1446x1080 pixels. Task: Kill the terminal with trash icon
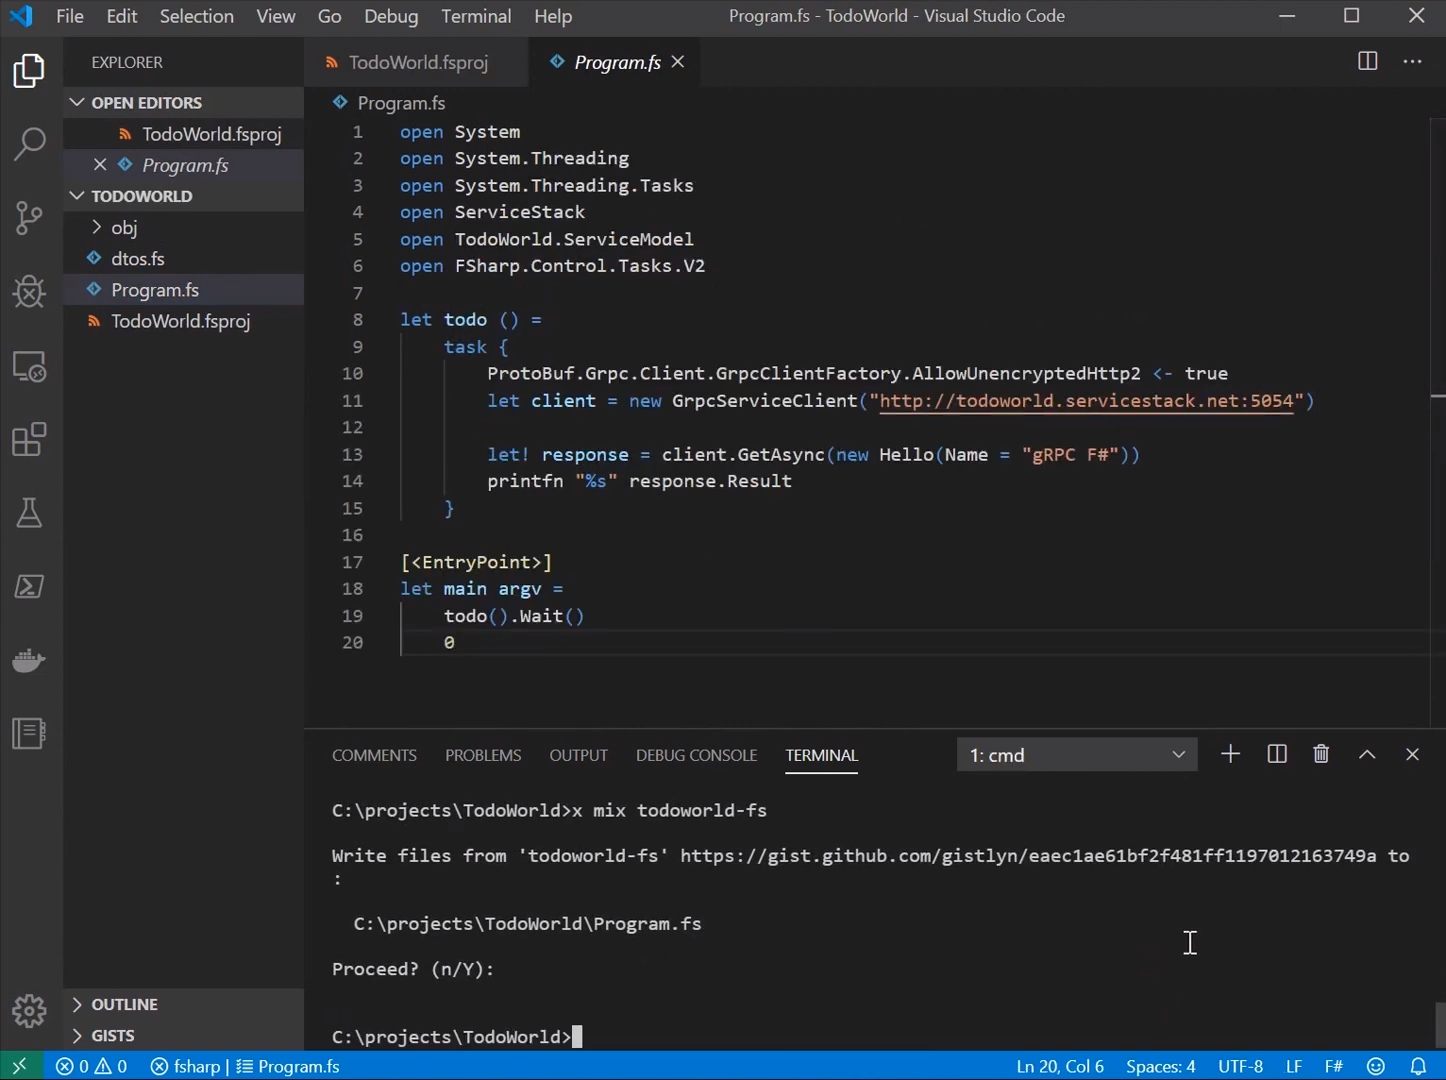(x=1321, y=754)
